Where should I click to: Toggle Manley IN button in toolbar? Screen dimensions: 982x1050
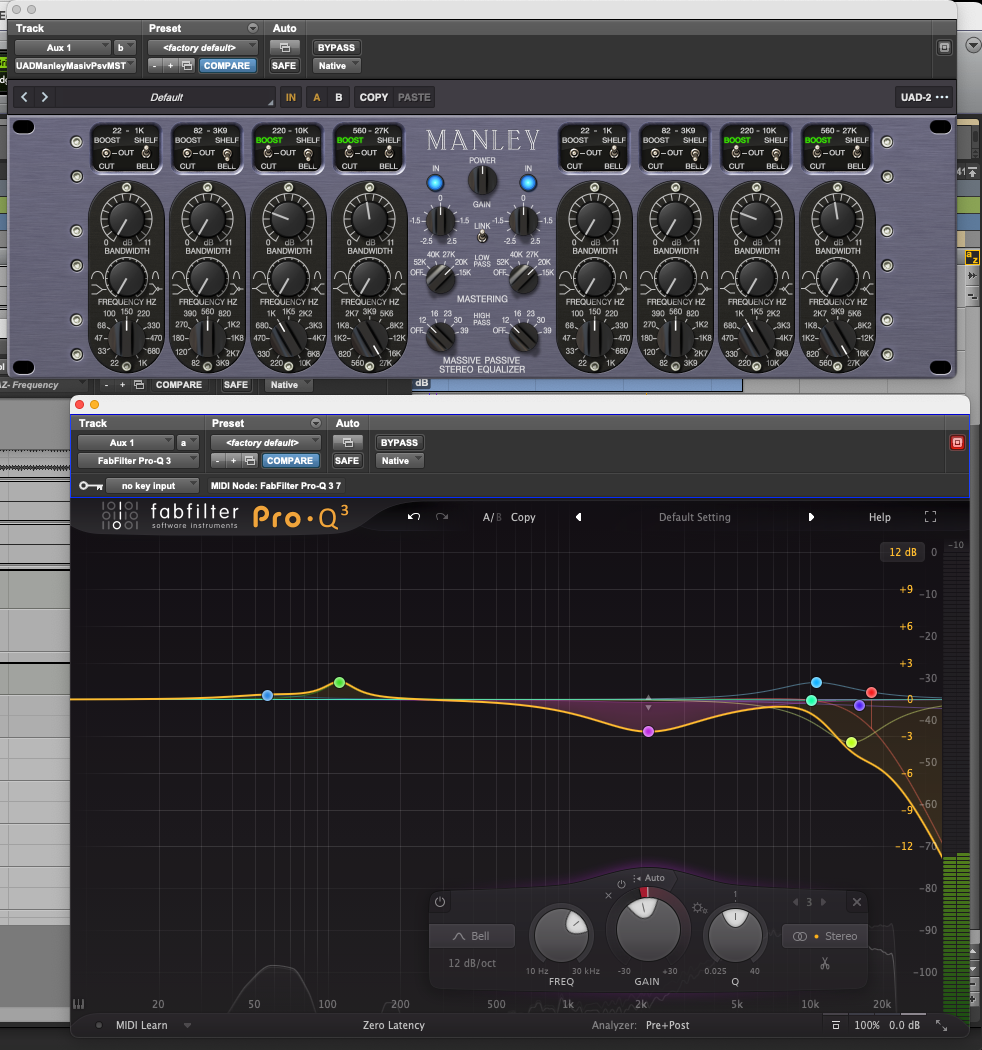[x=291, y=97]
